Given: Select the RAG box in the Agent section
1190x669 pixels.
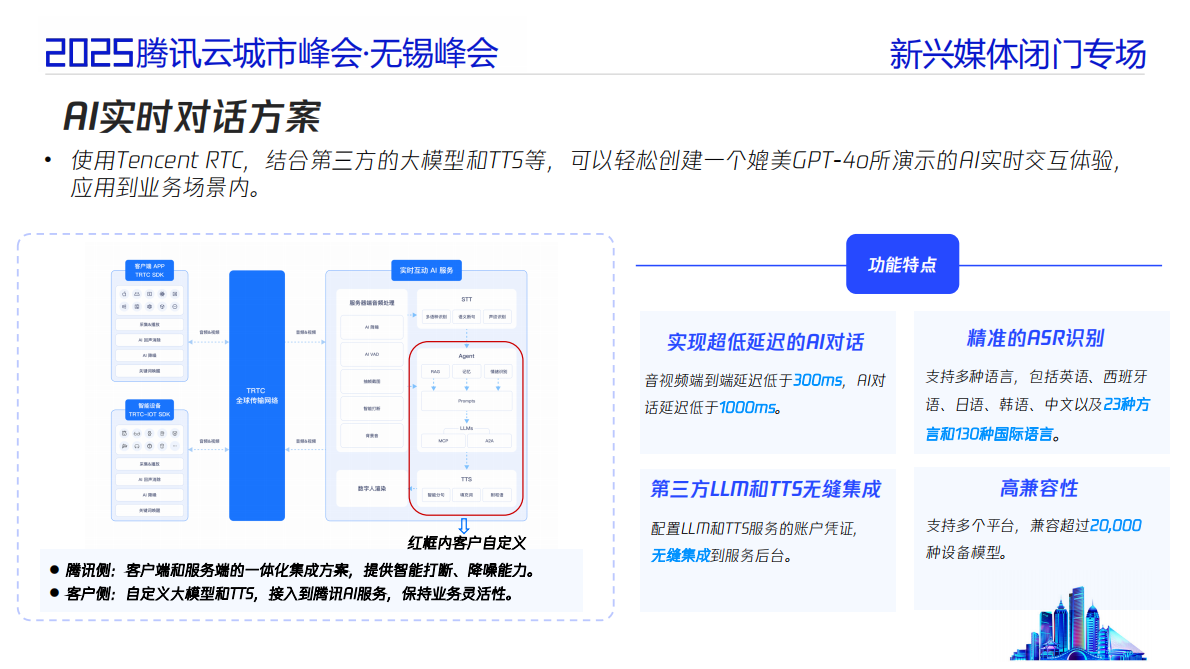Looking at the screenshot, I should tap(436, 372).
